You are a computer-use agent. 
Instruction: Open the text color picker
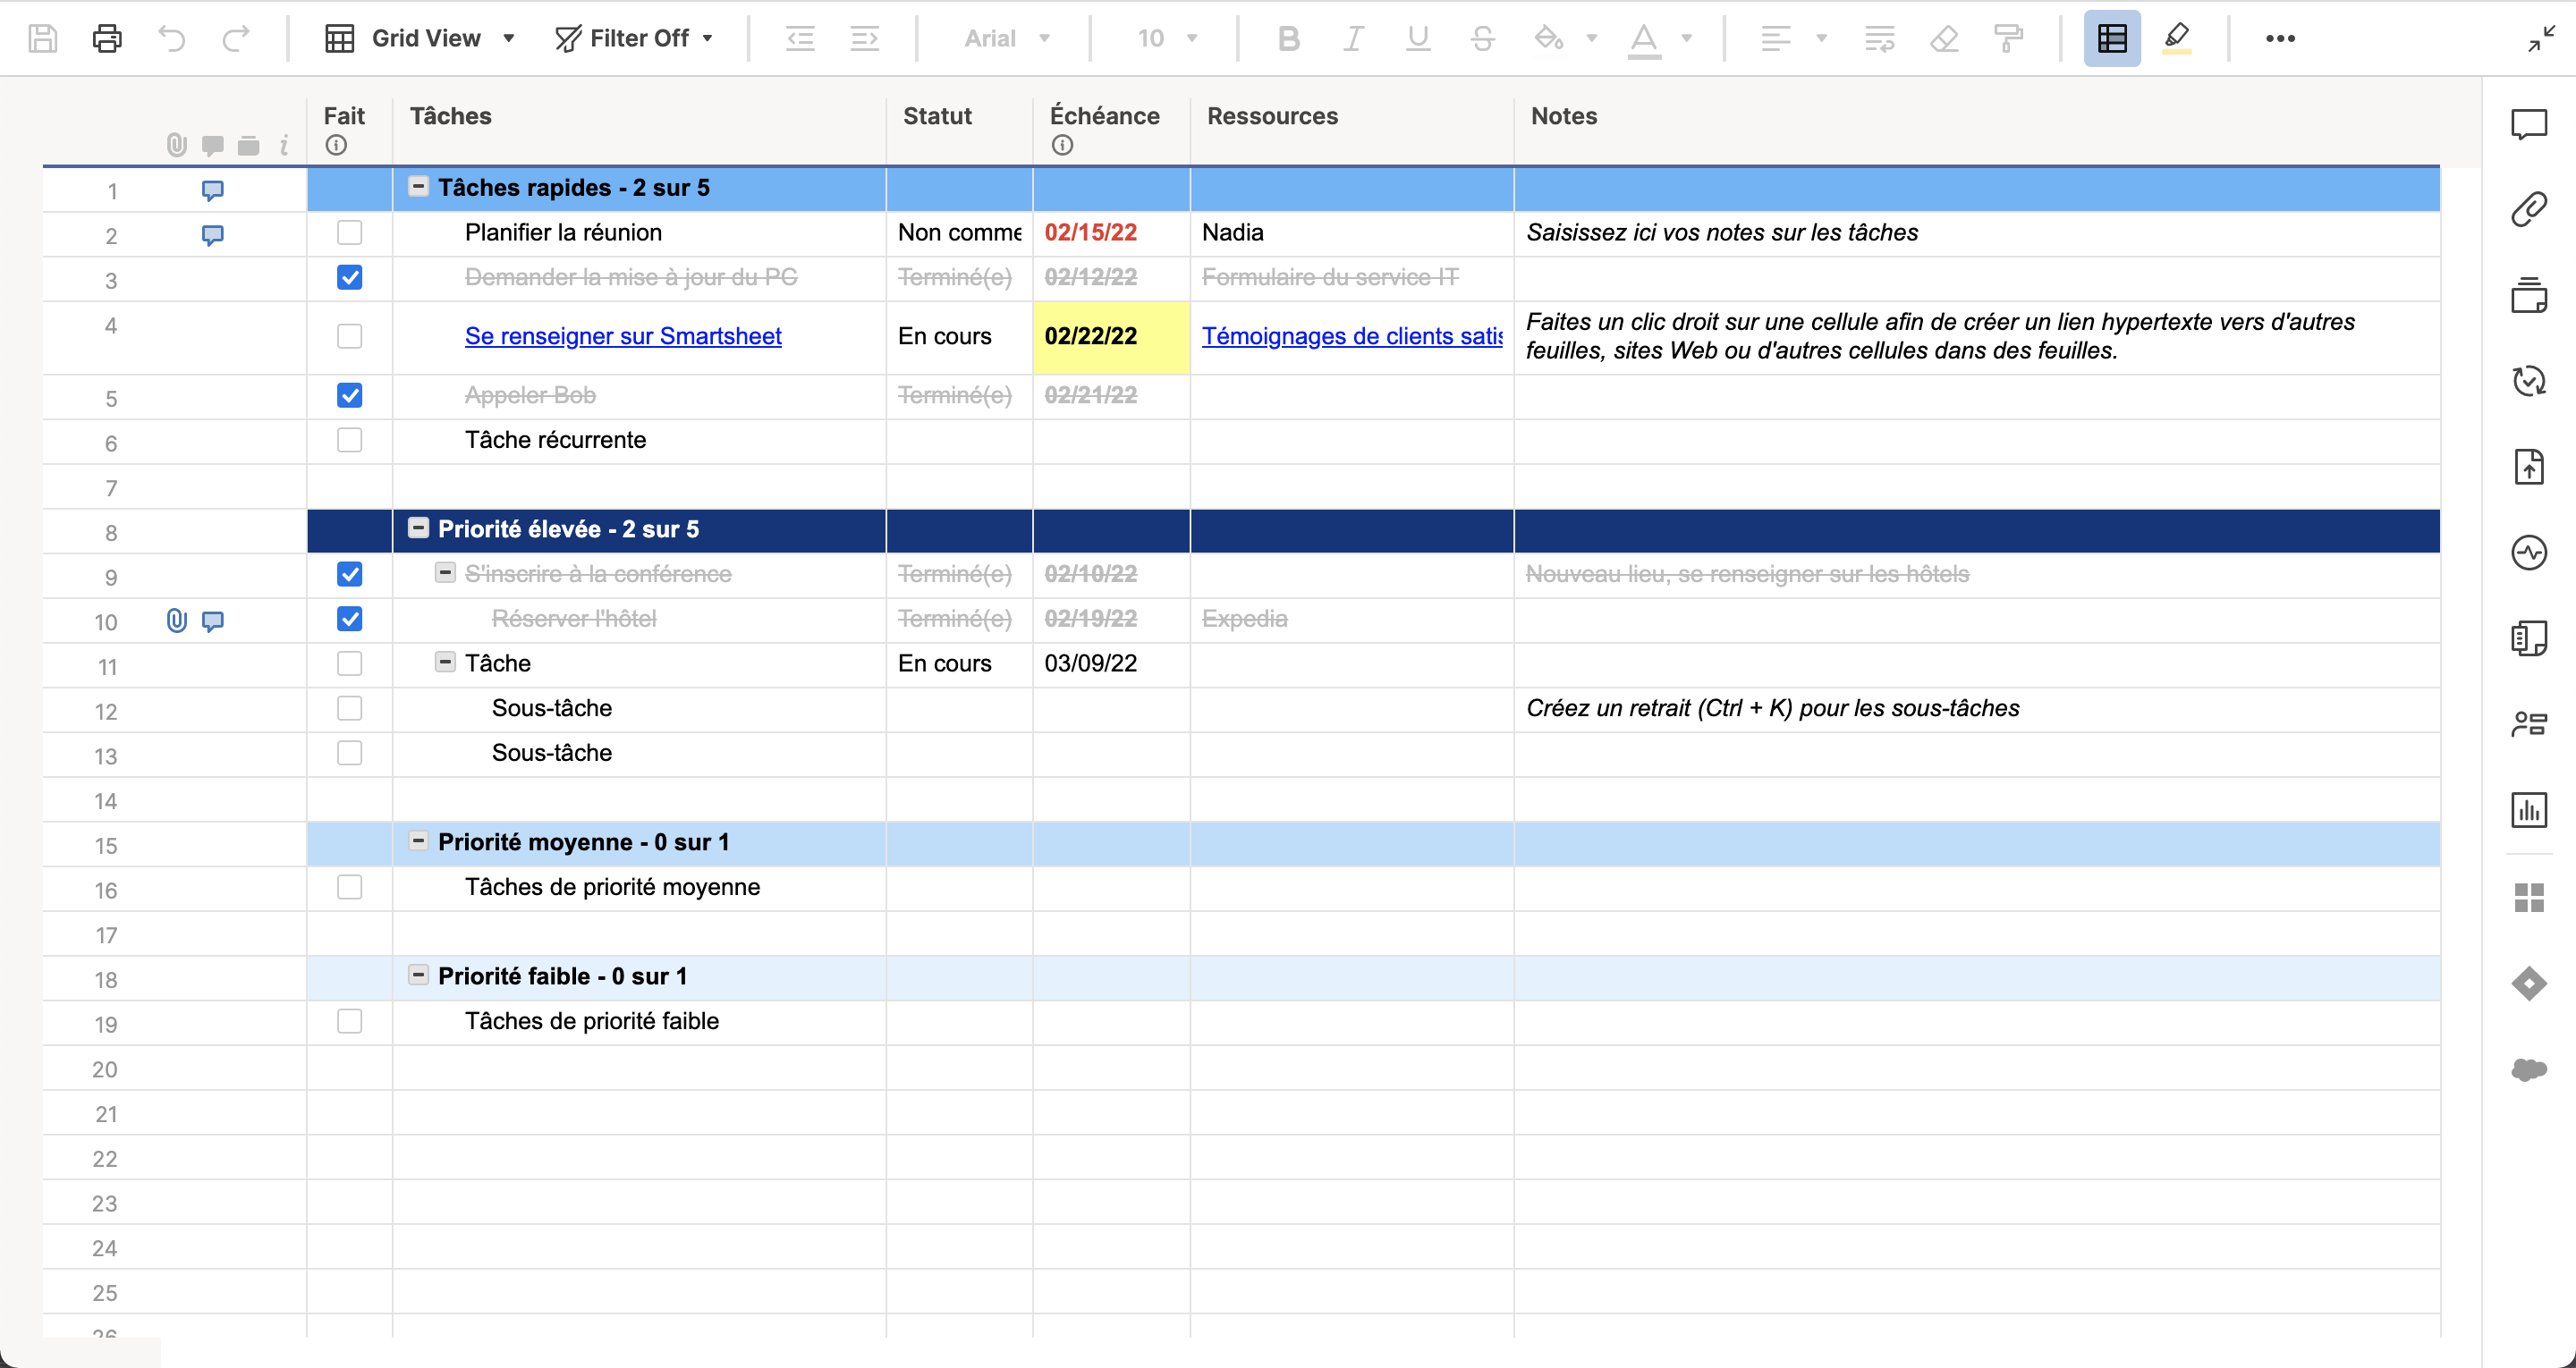pyautogui.click(x=1686, y=38)
